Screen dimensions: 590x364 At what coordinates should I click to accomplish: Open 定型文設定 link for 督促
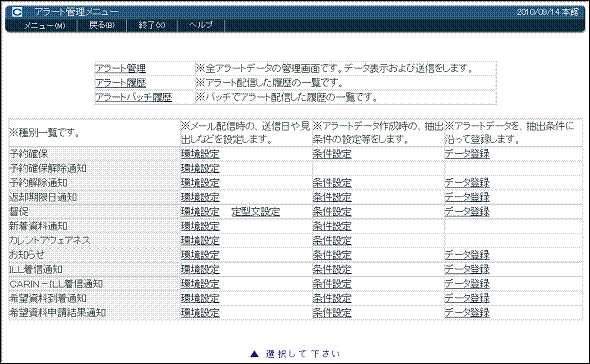[x=256, y=212]
